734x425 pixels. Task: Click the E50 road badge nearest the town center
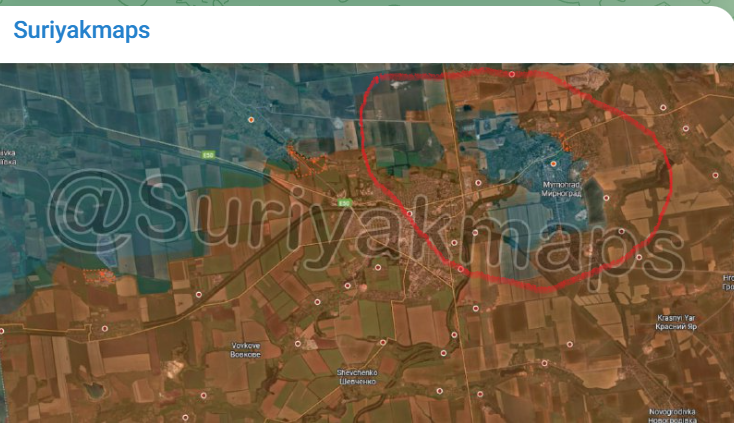click(342, 202)
